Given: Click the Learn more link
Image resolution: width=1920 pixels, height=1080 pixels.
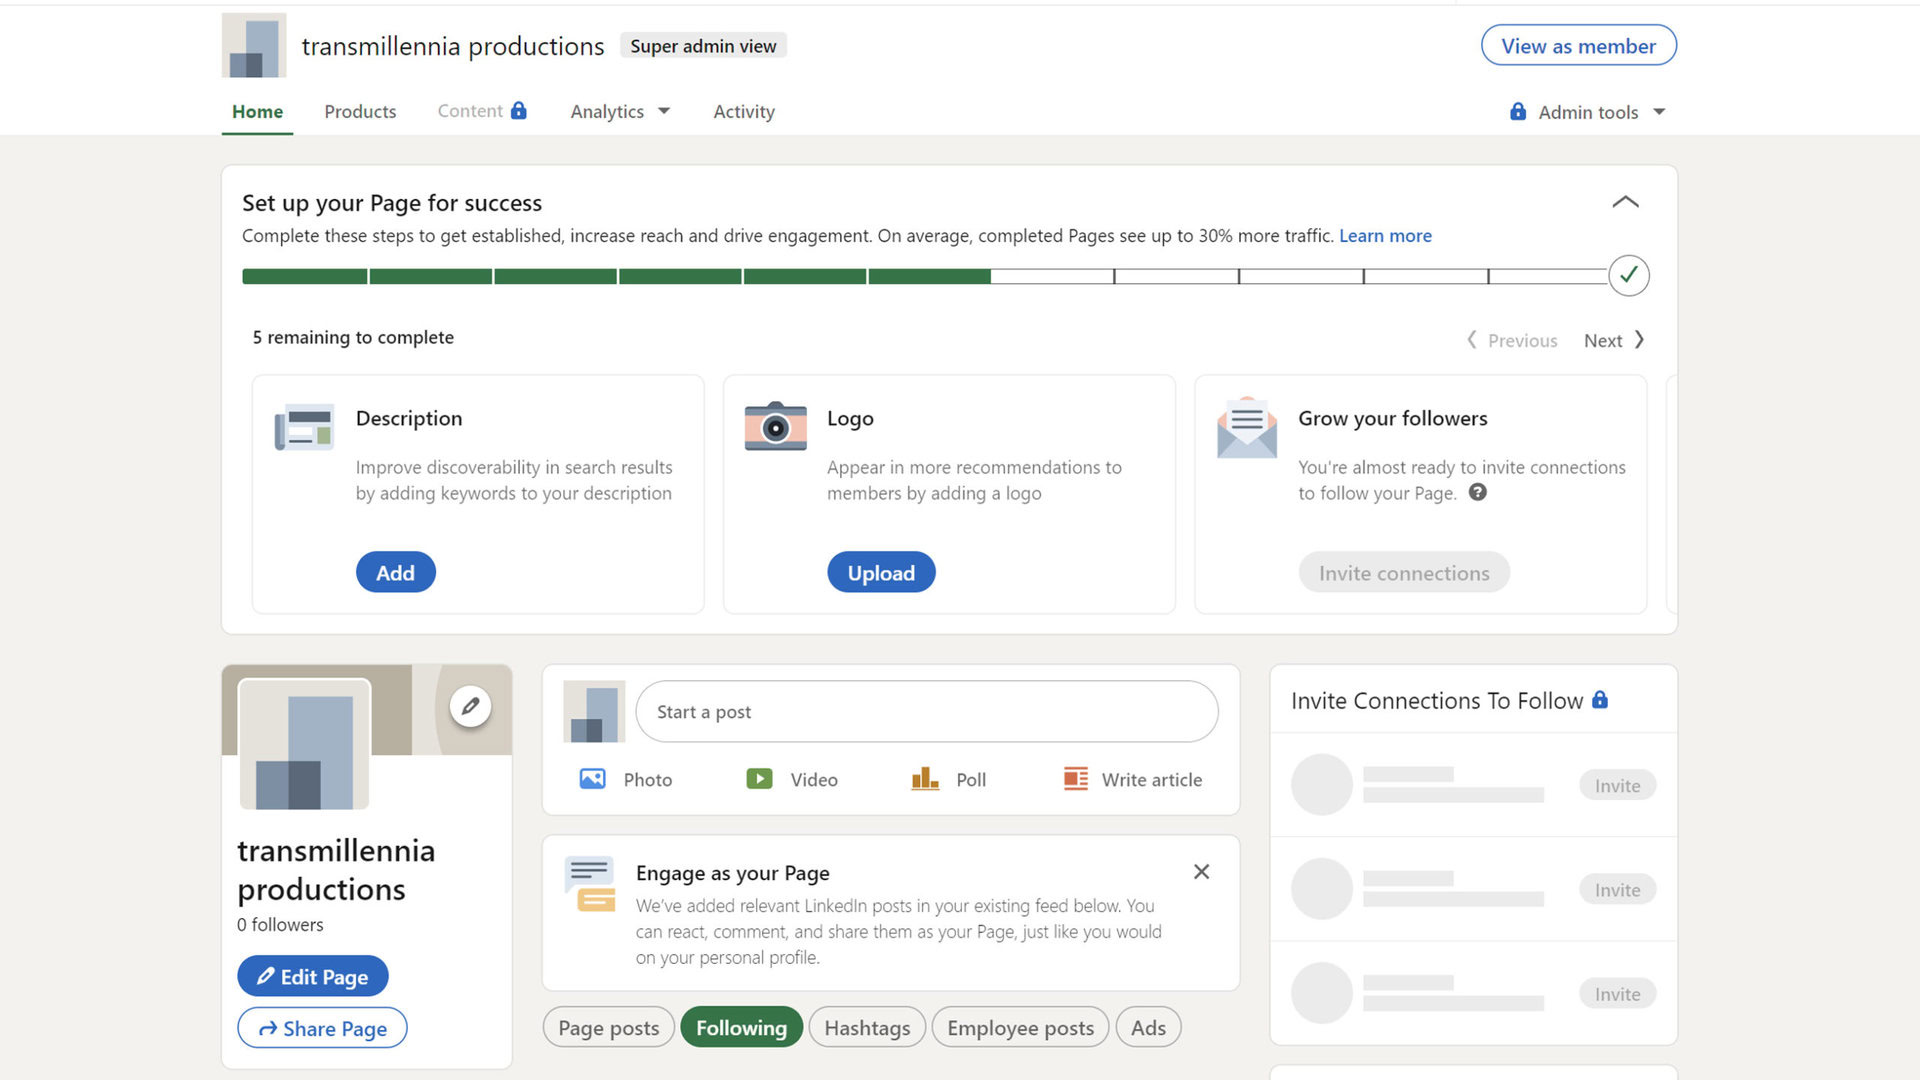Looking at the screenshot, I should [1385, 236].
